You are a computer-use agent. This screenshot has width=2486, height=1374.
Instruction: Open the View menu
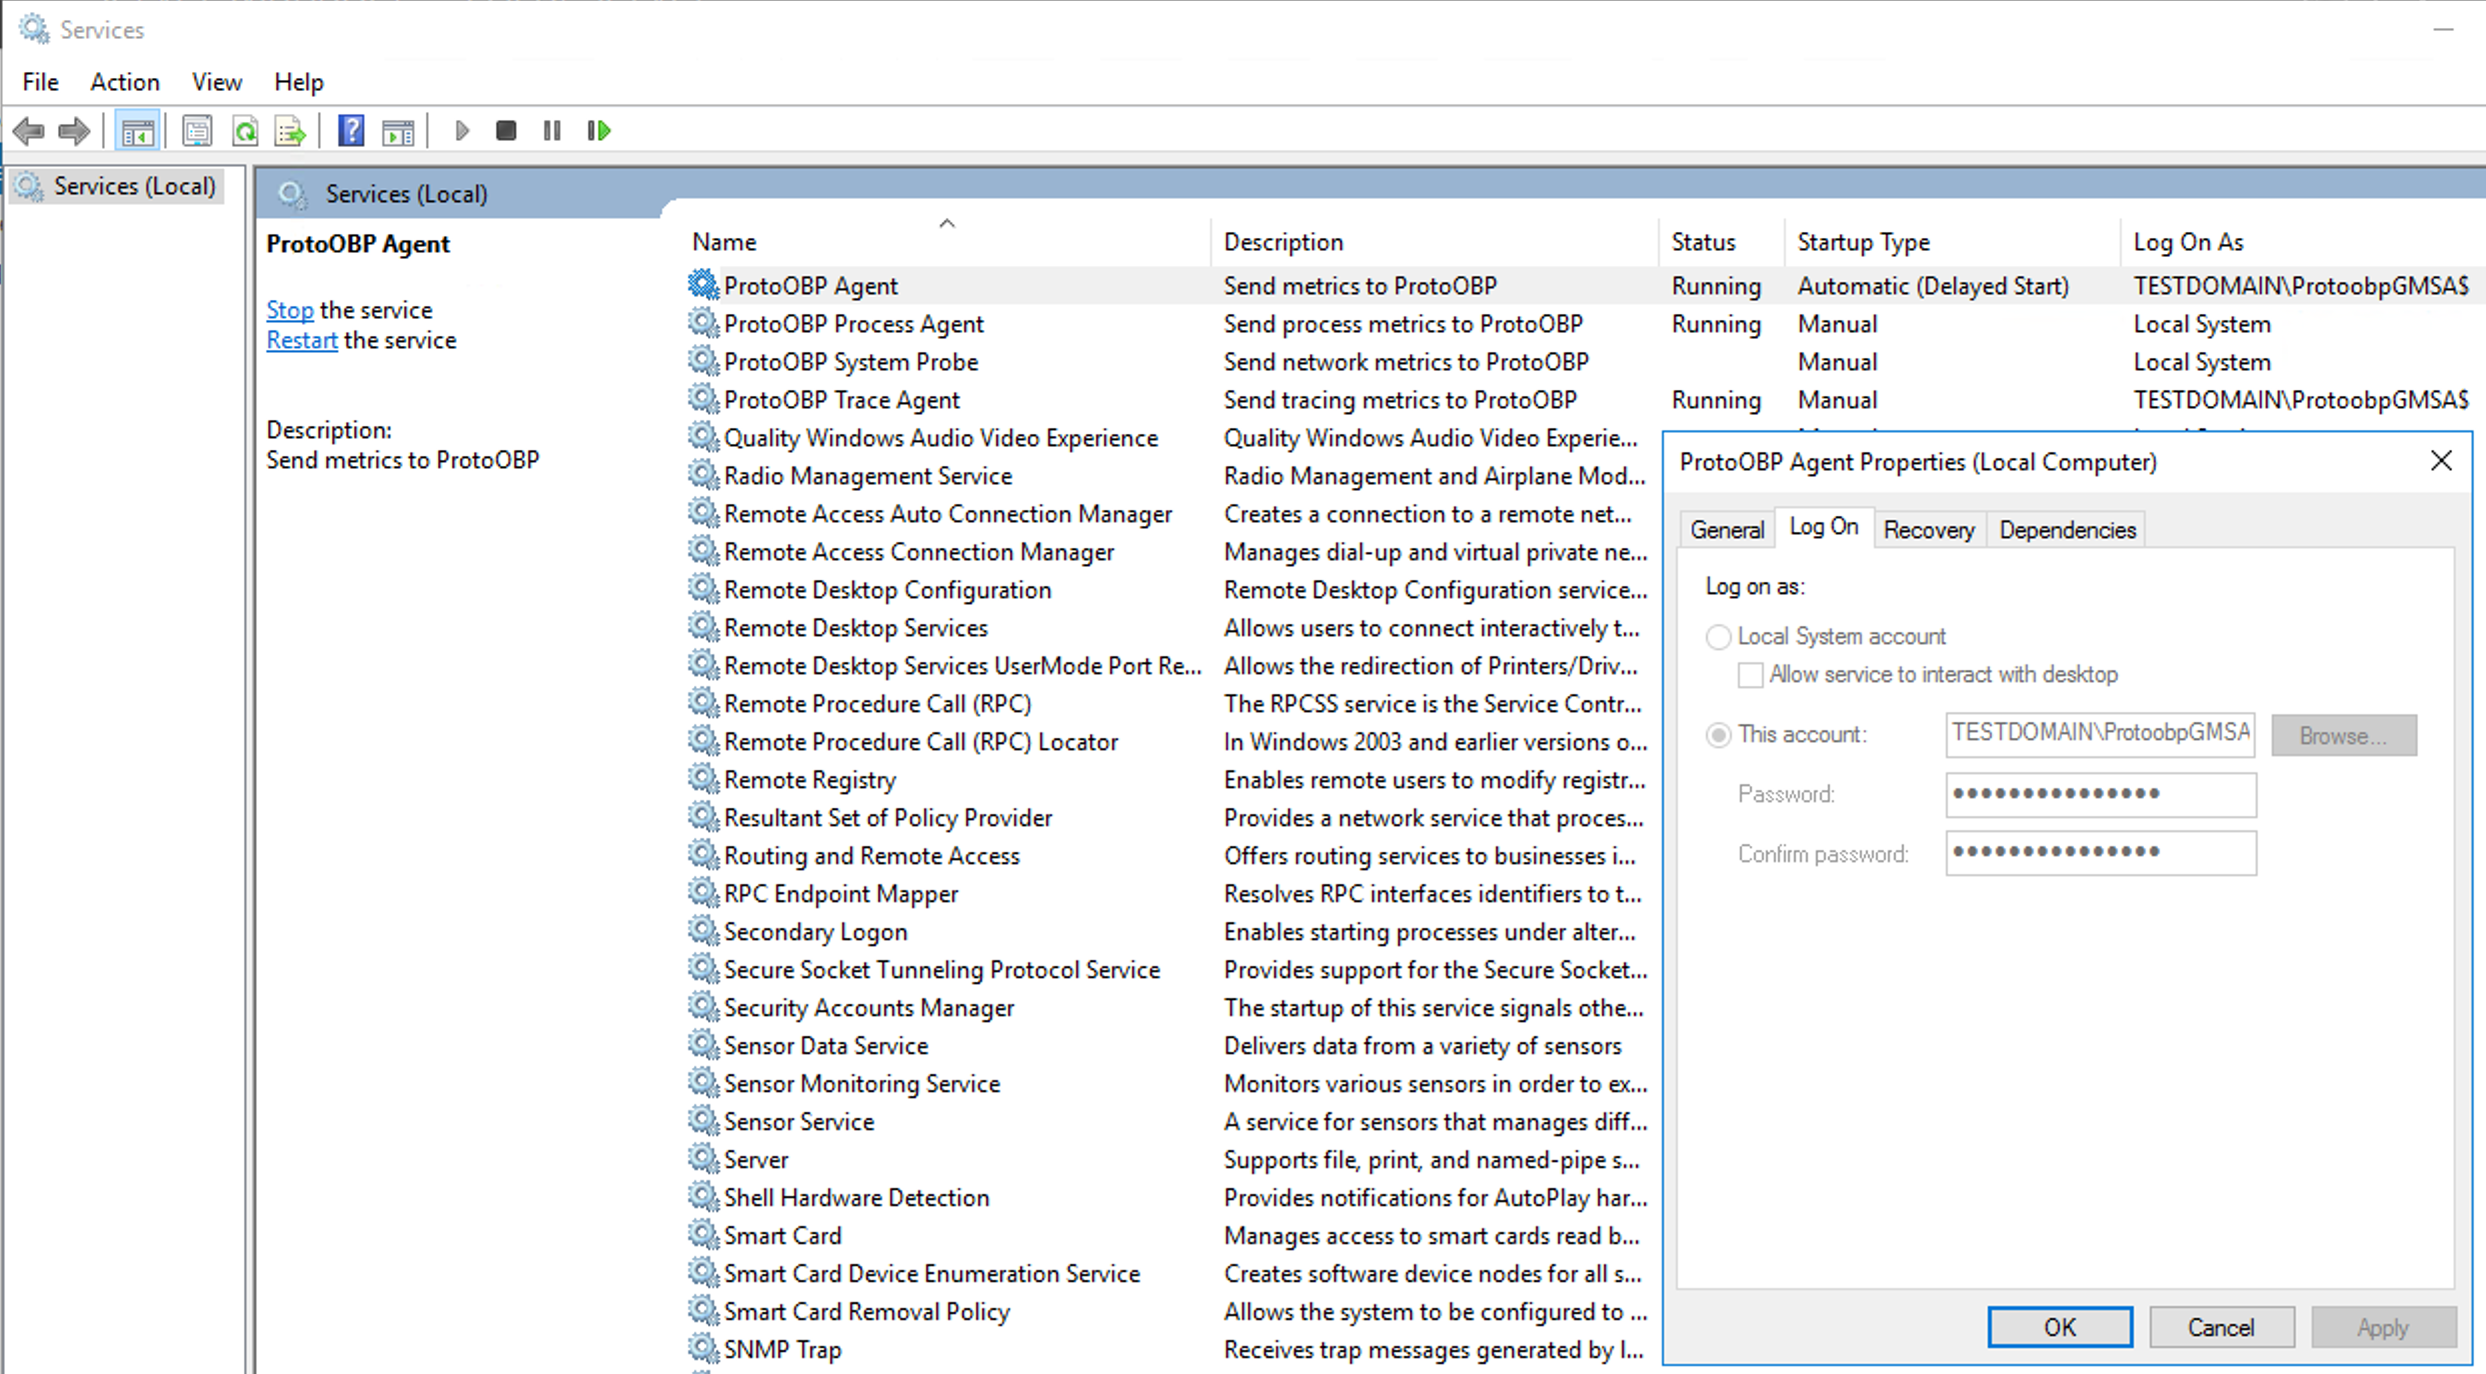[x=217, y=82]
